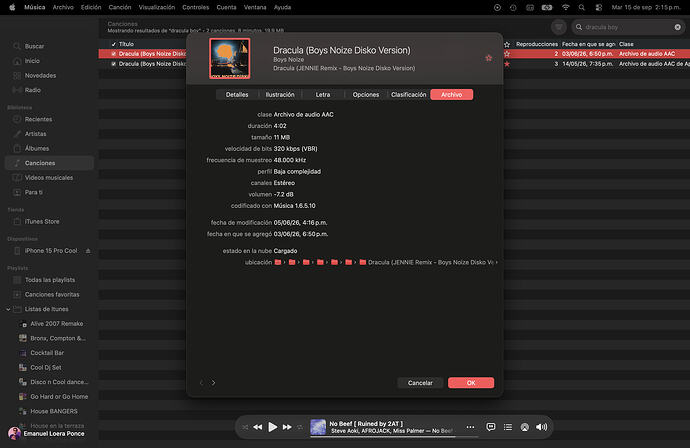Screen dimensions: 690x448
Task: Open the three-dot more options in player
Action: [470, 427]
